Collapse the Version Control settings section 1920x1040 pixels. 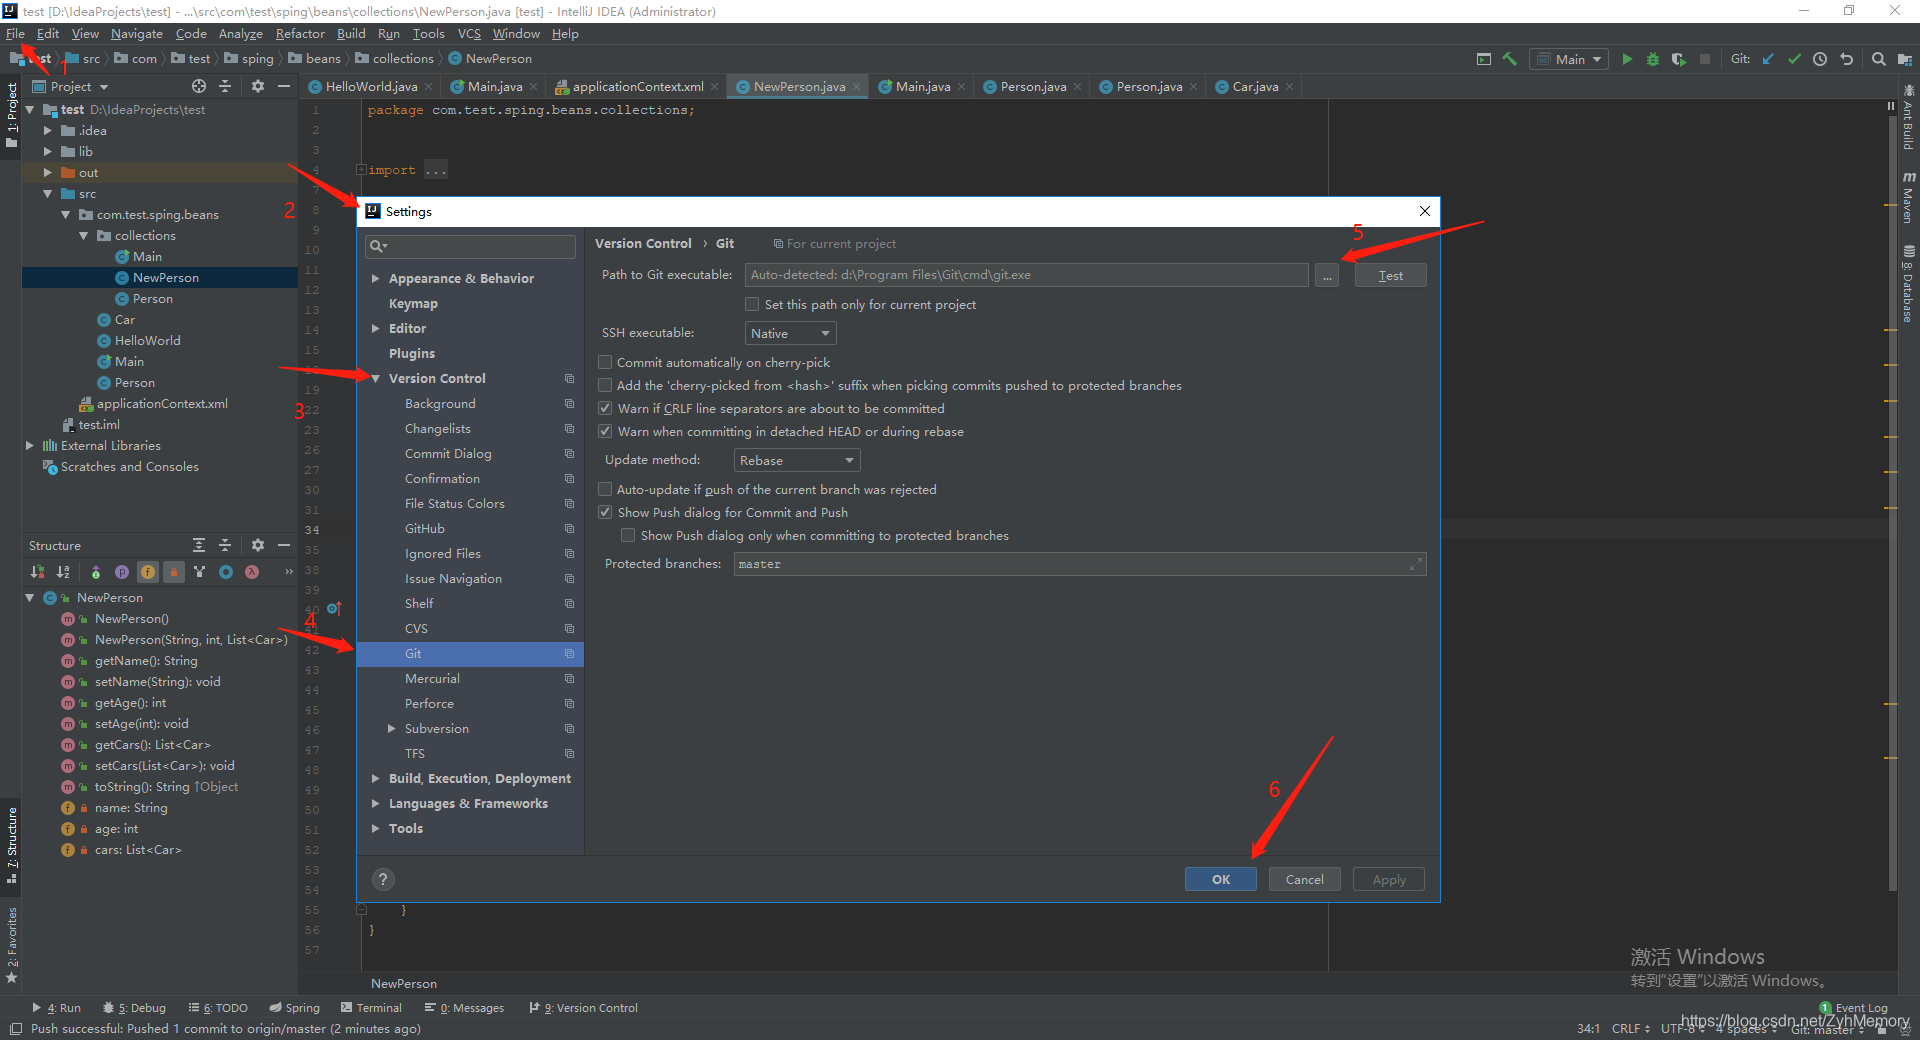tap(376, 379)
